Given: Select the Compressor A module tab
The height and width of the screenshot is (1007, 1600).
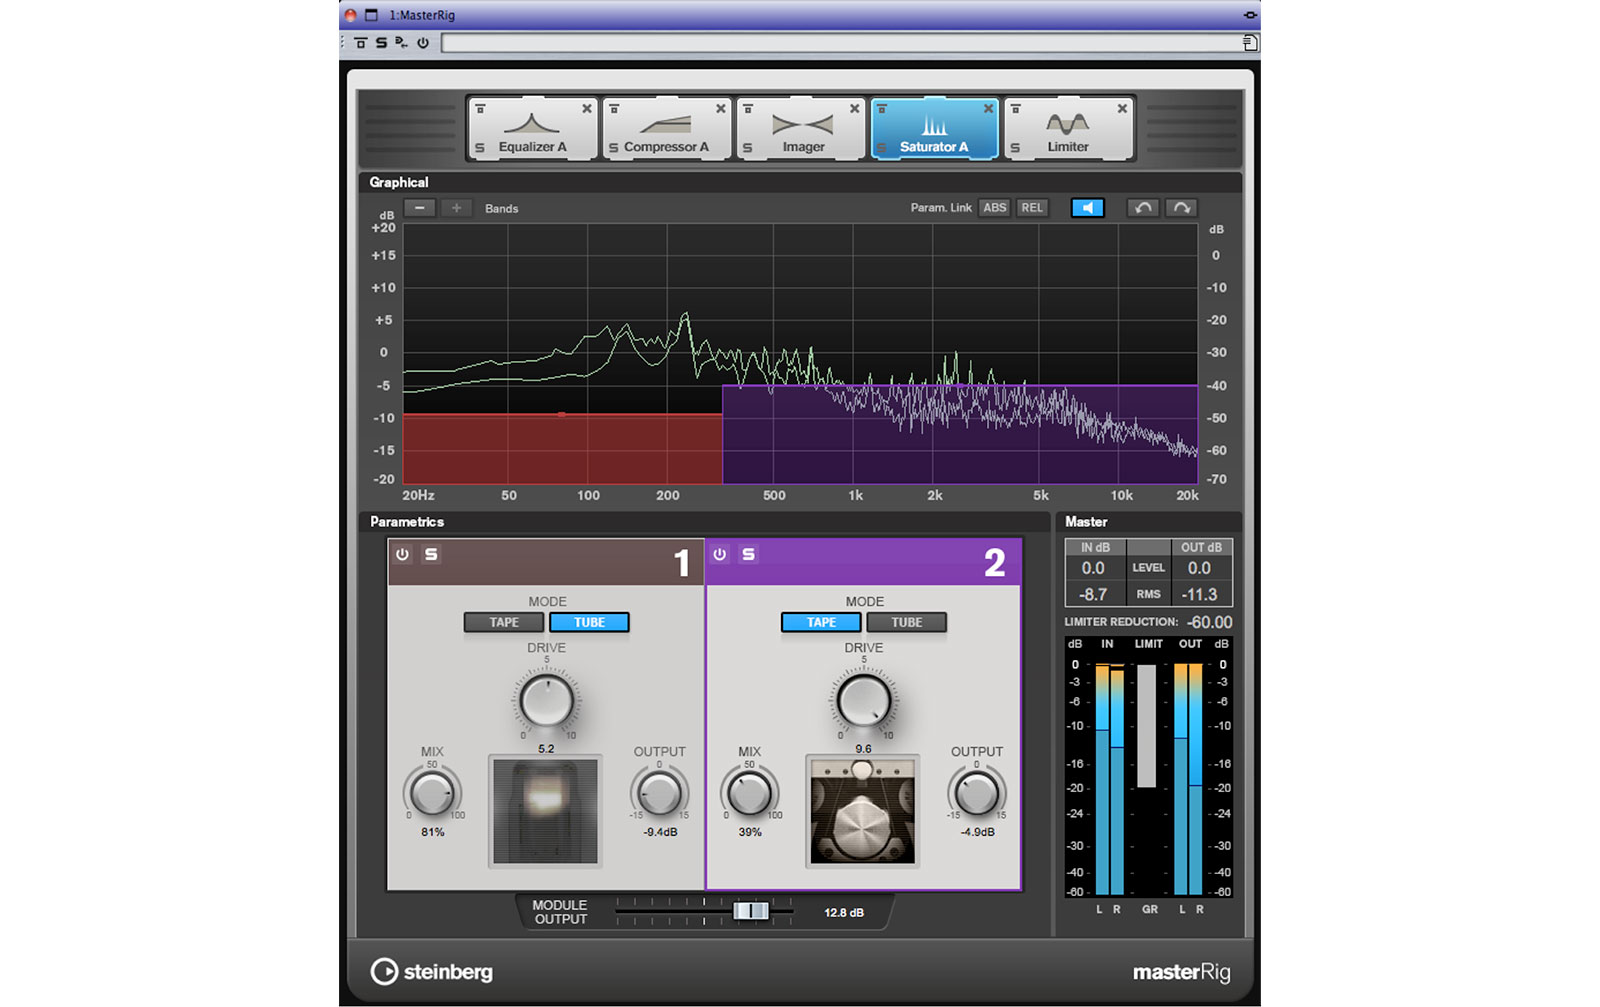Looking at the screenshot, I should 666,128.
